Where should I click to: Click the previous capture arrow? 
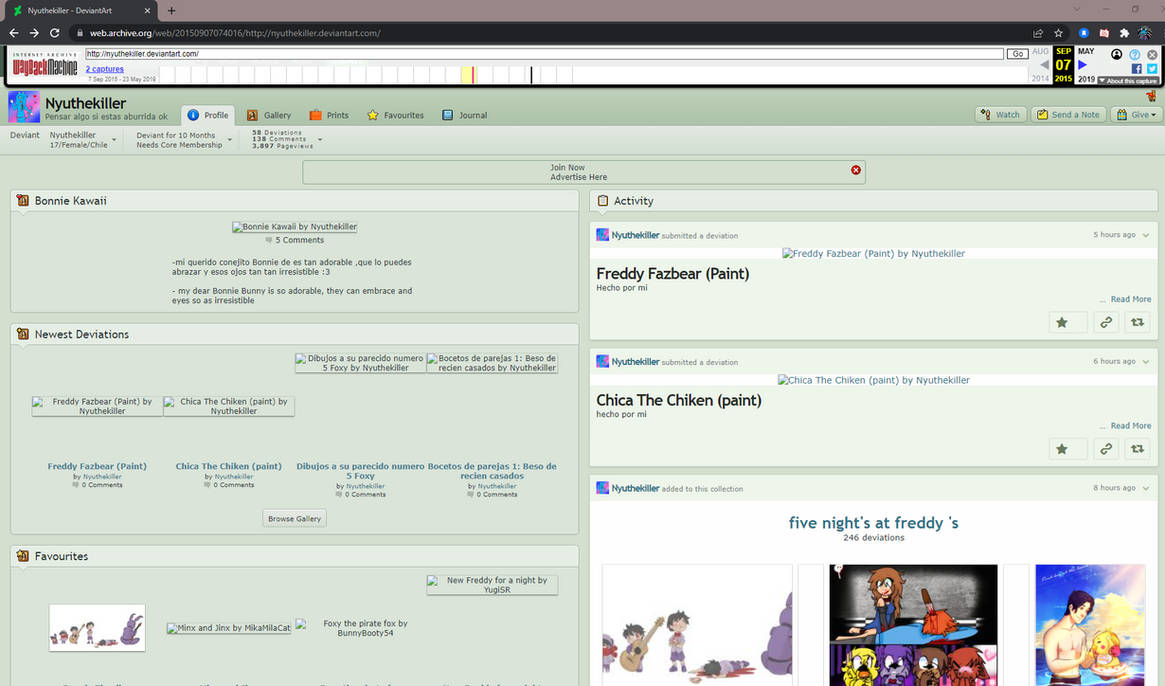tap(1044, 65)
